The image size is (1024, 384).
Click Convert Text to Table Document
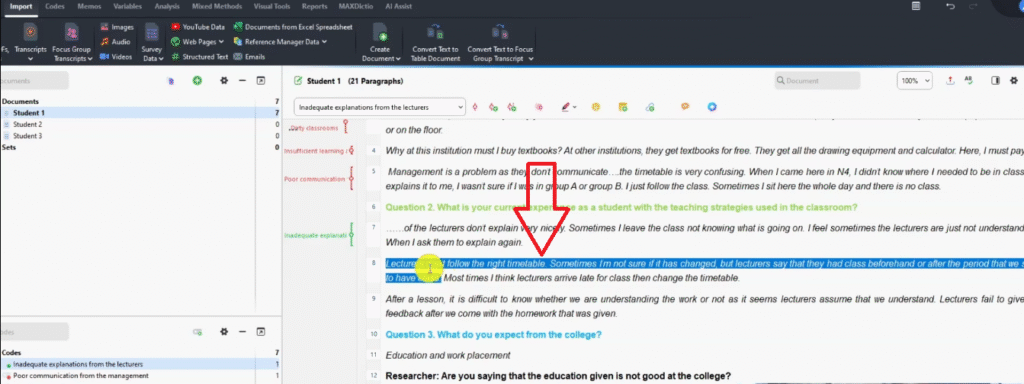click(x=435, y=43)
